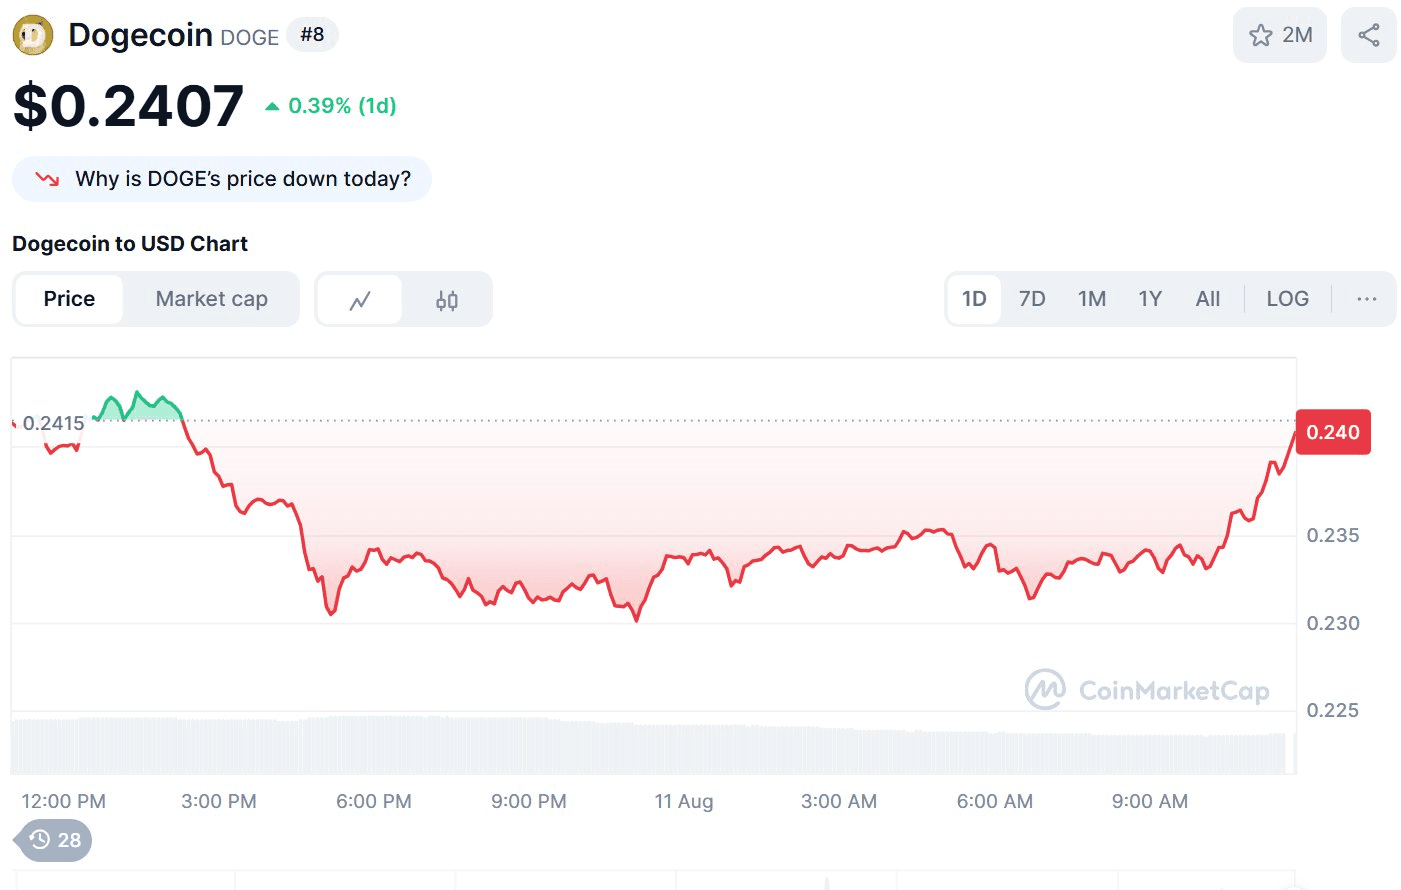Open the share icon button
Screen dimensions: 1401x890
pyautogui.click(x=1368, y=35)
